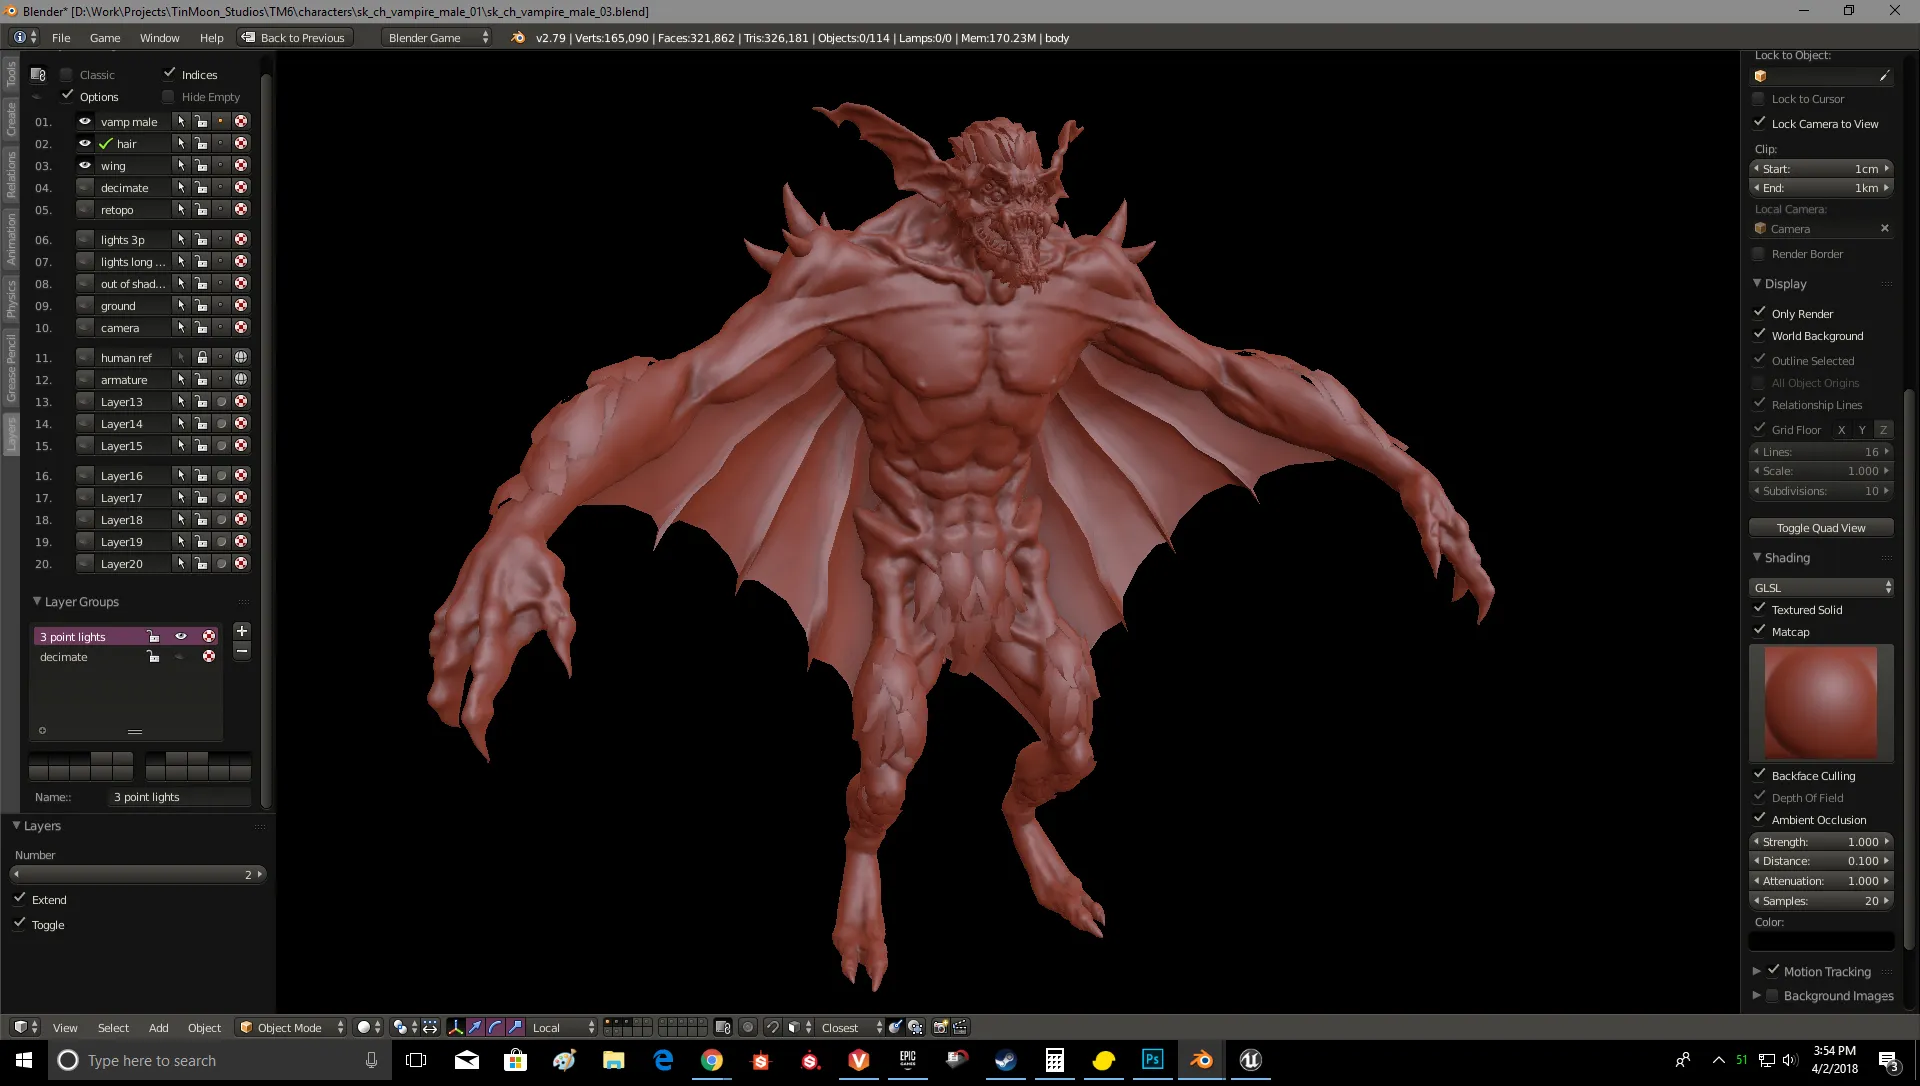Disable Lock Camera to View checkbox
Viewport: 1920px width, 1086px height.
[1759, 123]
